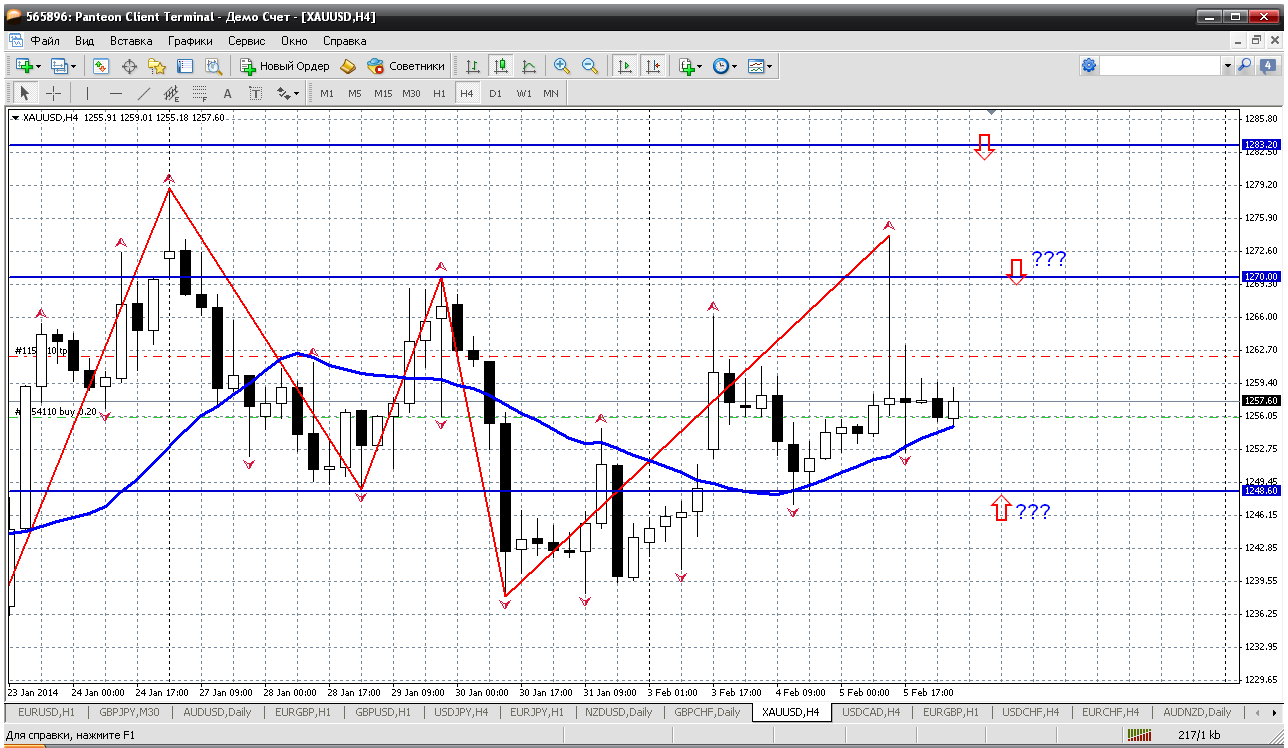
Task: Set timeframe to M15
Action: [x=383, y=93]
